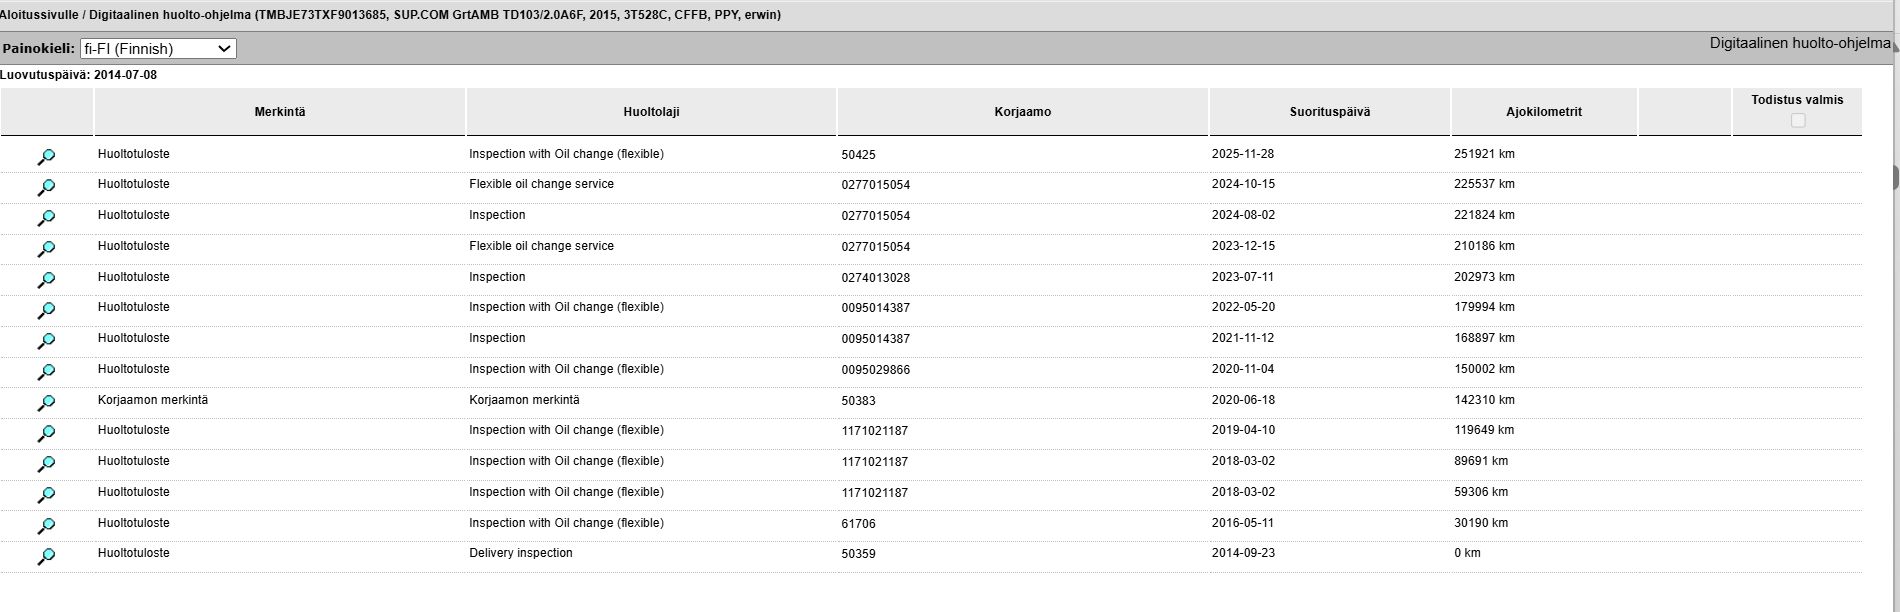View details of 2023-07-11 Inspection row
The image size is (1900, 612).
[46, 280]
